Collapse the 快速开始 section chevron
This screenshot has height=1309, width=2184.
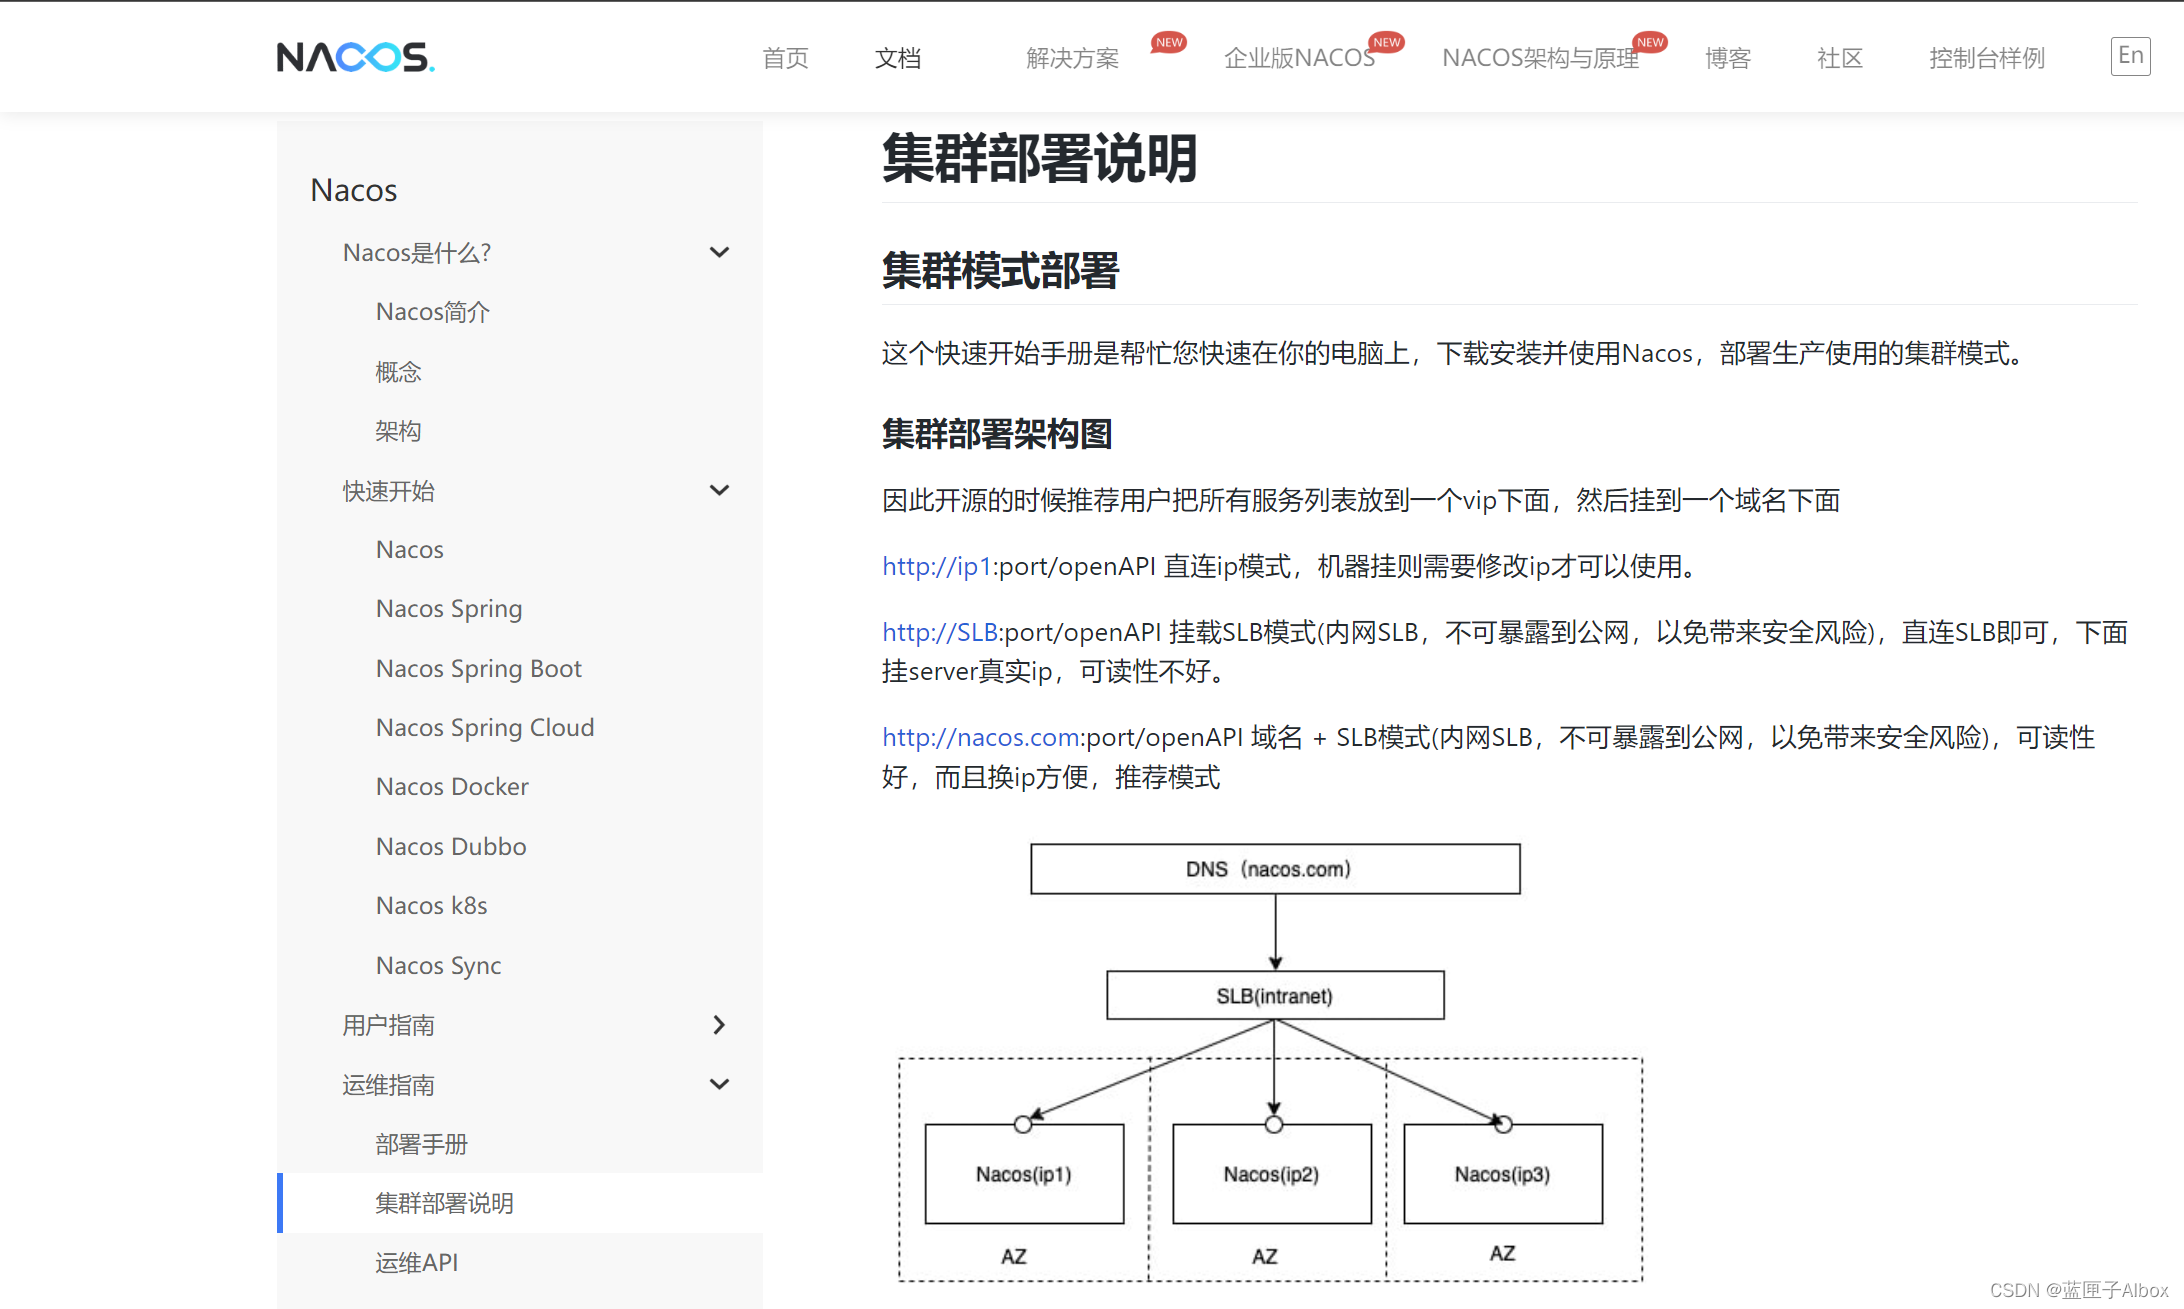(719, 490)
